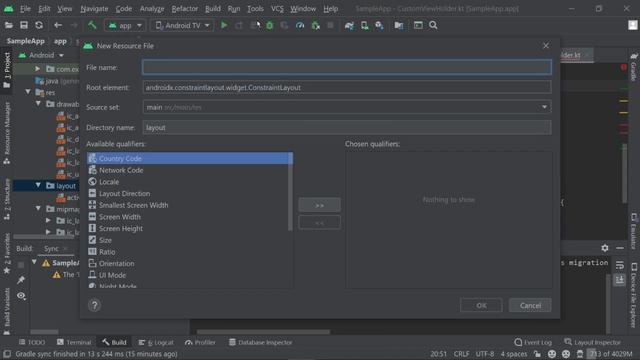The image size is (640, 360).
Task: Open Device File Explorer sidebar tab
Action: pyautogui.click(x=634, y=296)
